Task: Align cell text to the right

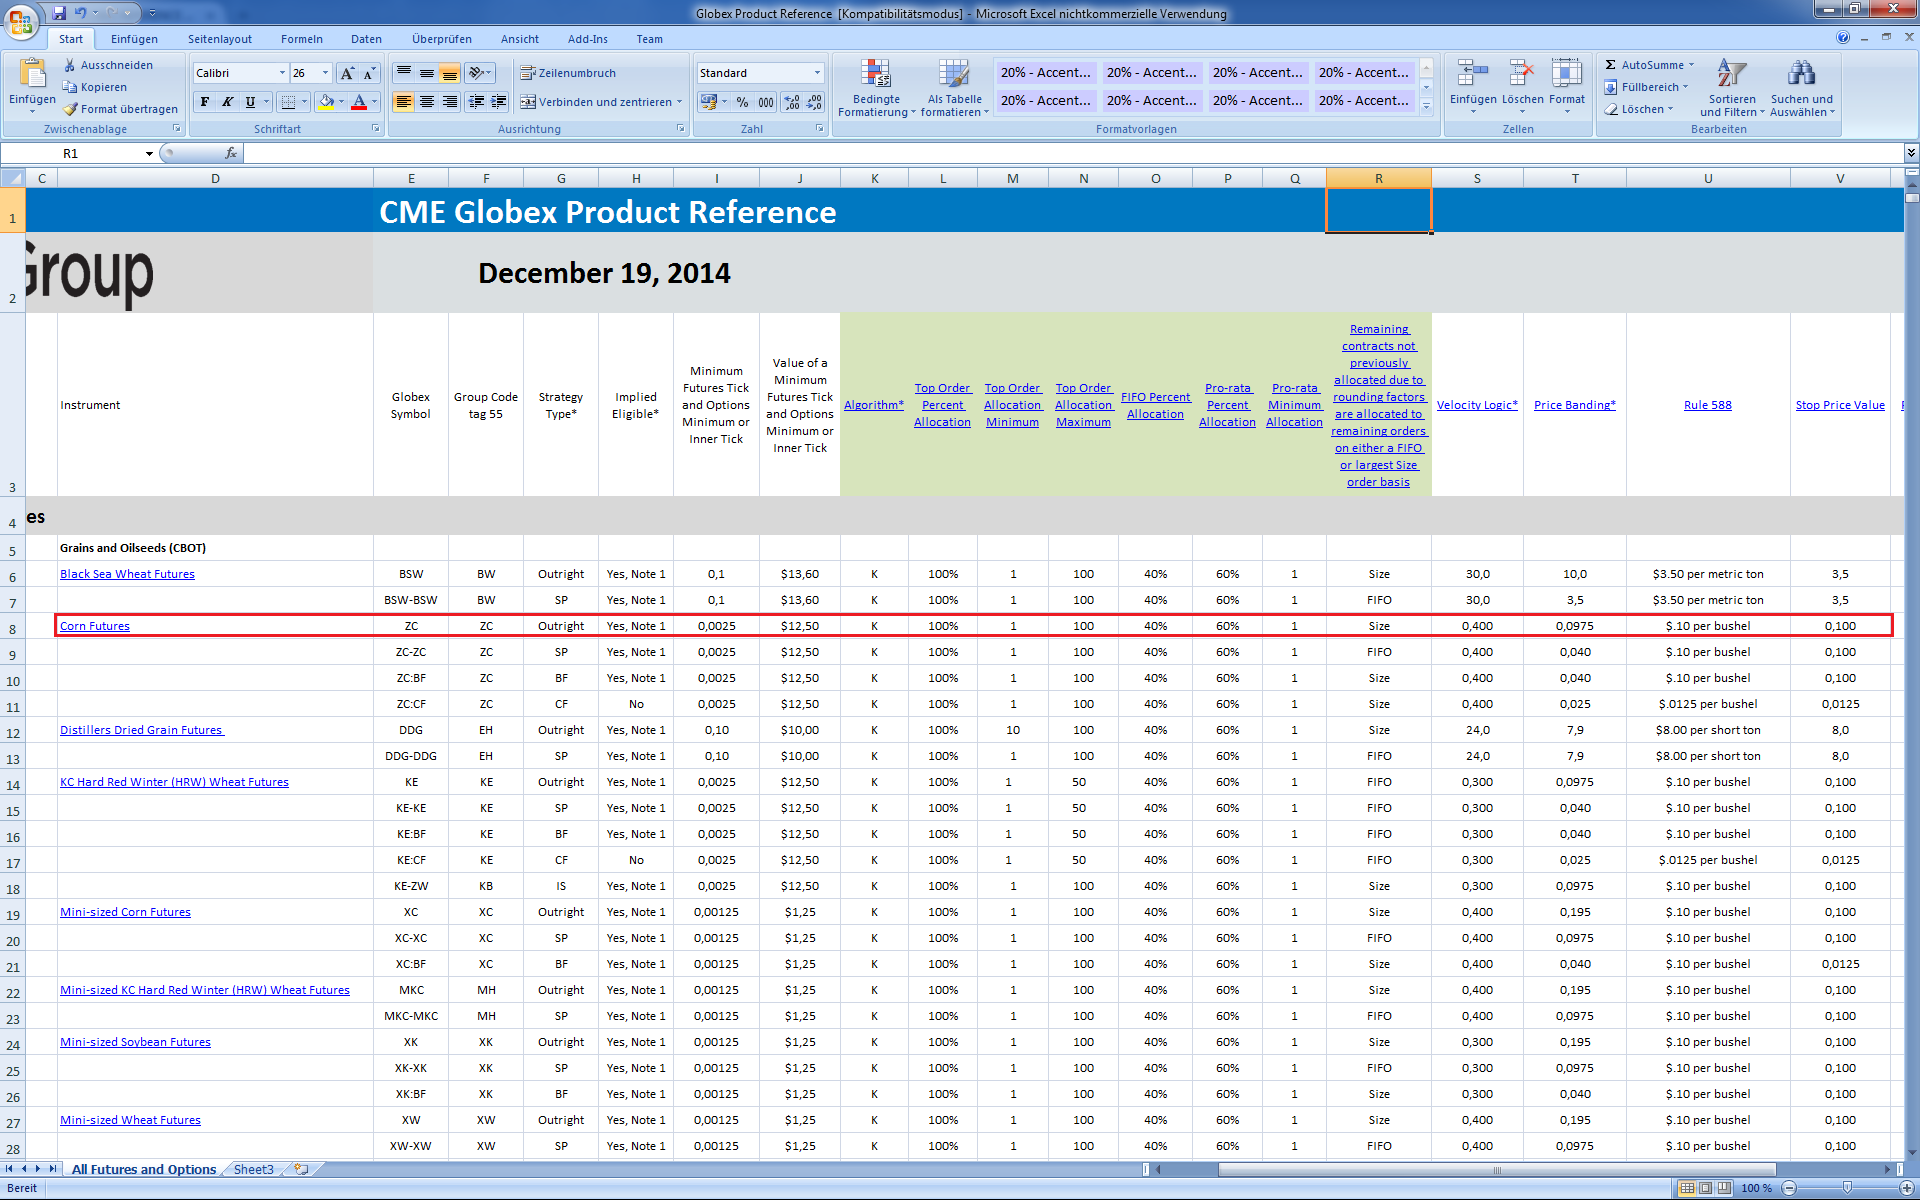Action: tap(450, 102)
